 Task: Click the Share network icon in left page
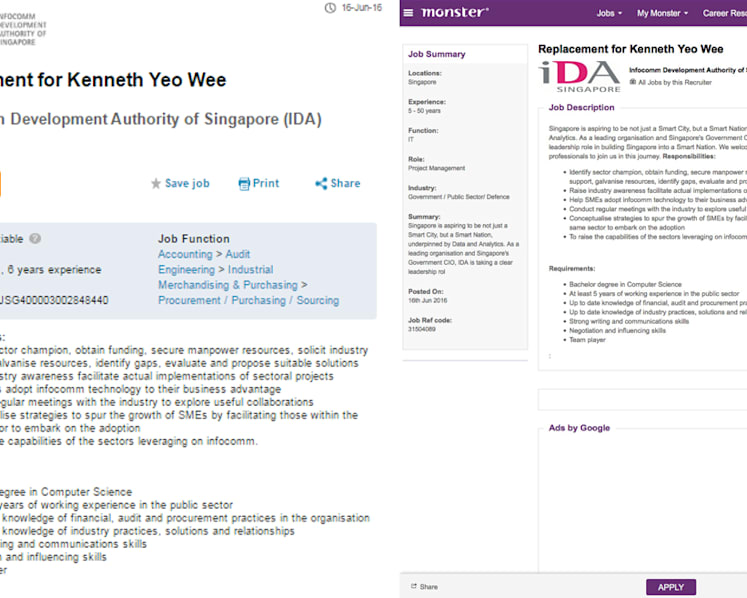(321, 183)
